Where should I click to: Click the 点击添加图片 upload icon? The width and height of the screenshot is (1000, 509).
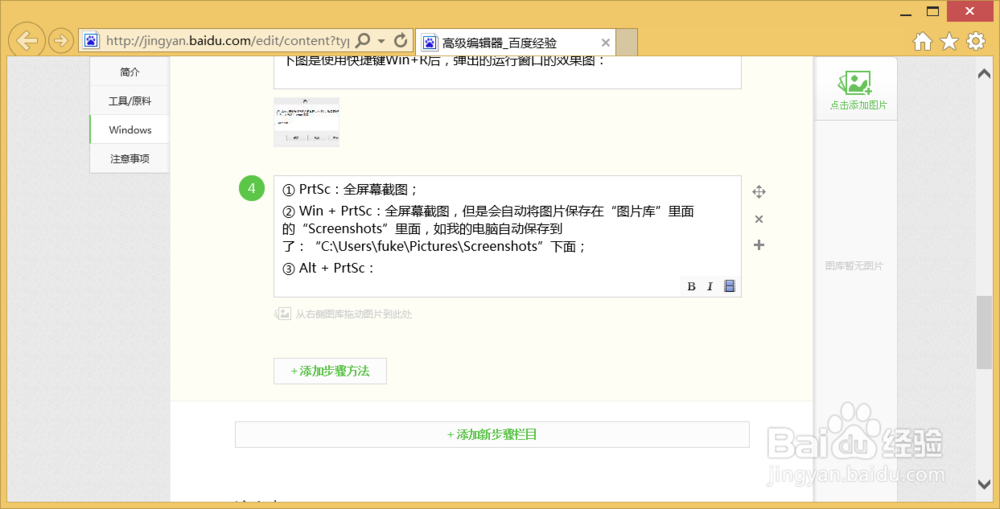pyautogui.click(x=855, y=83)
